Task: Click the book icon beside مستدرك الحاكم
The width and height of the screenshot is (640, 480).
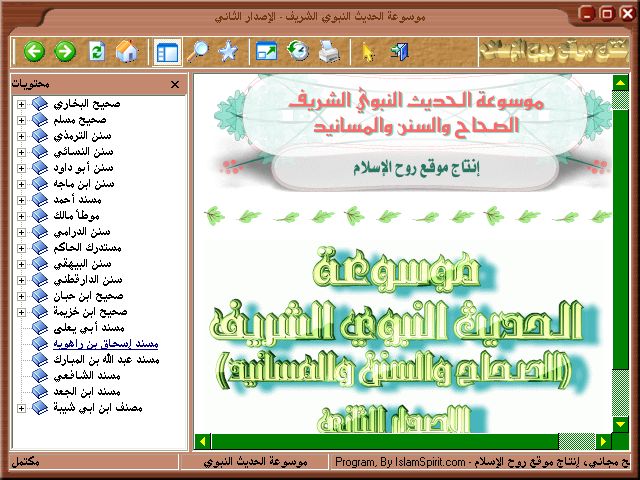Action: pos(40,248)
